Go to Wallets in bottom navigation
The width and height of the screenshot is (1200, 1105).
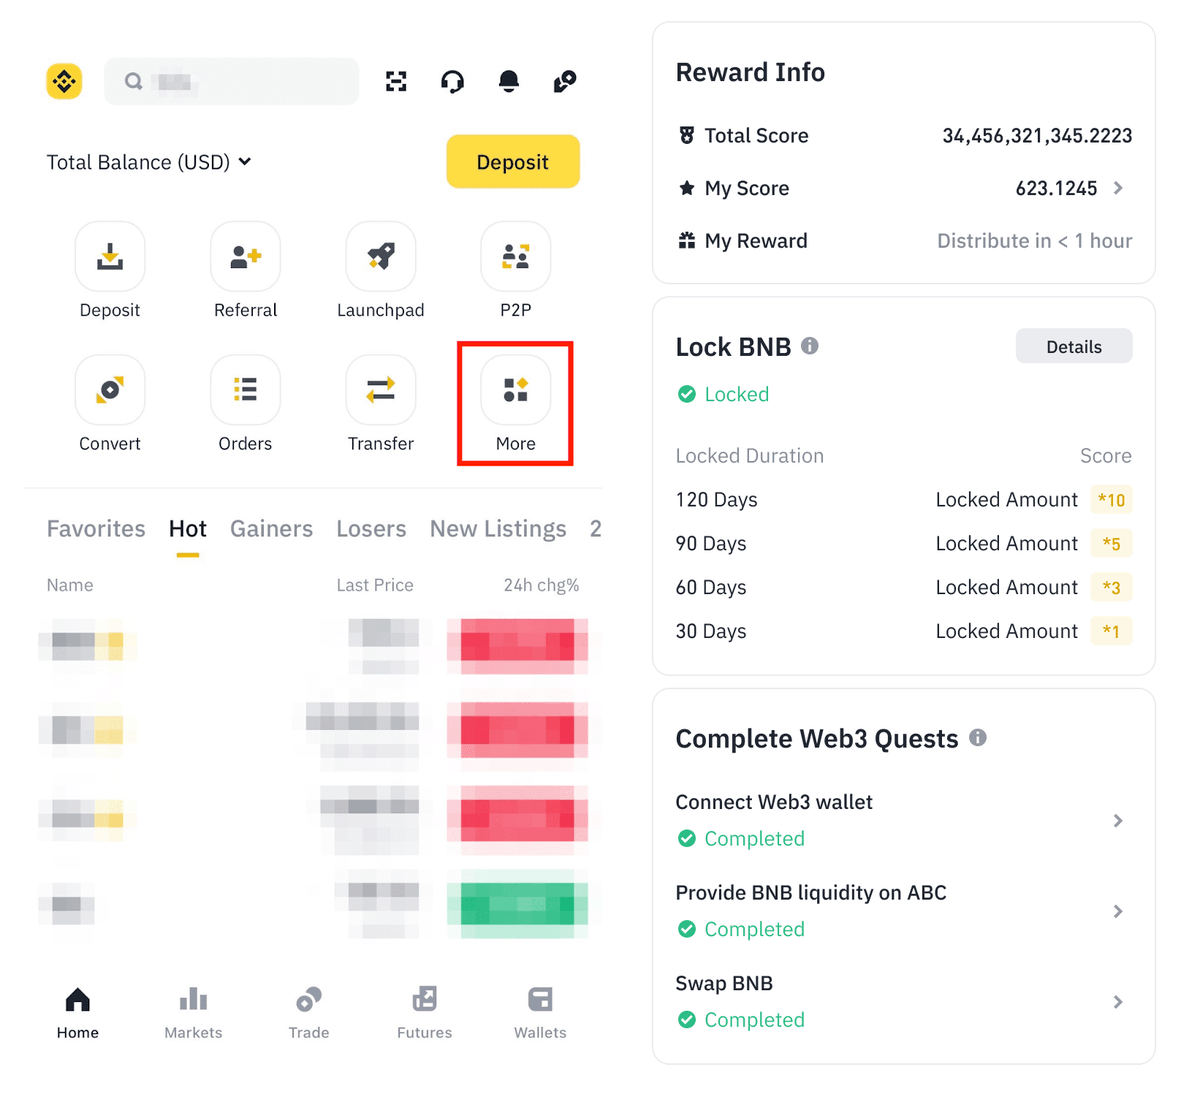[x=540, y=1013]
